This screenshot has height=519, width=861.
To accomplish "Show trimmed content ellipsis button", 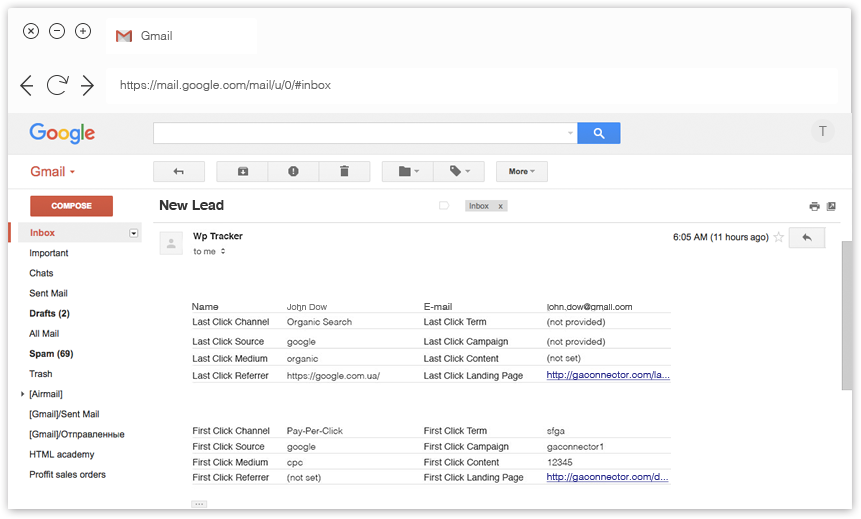I will [199, 504].
